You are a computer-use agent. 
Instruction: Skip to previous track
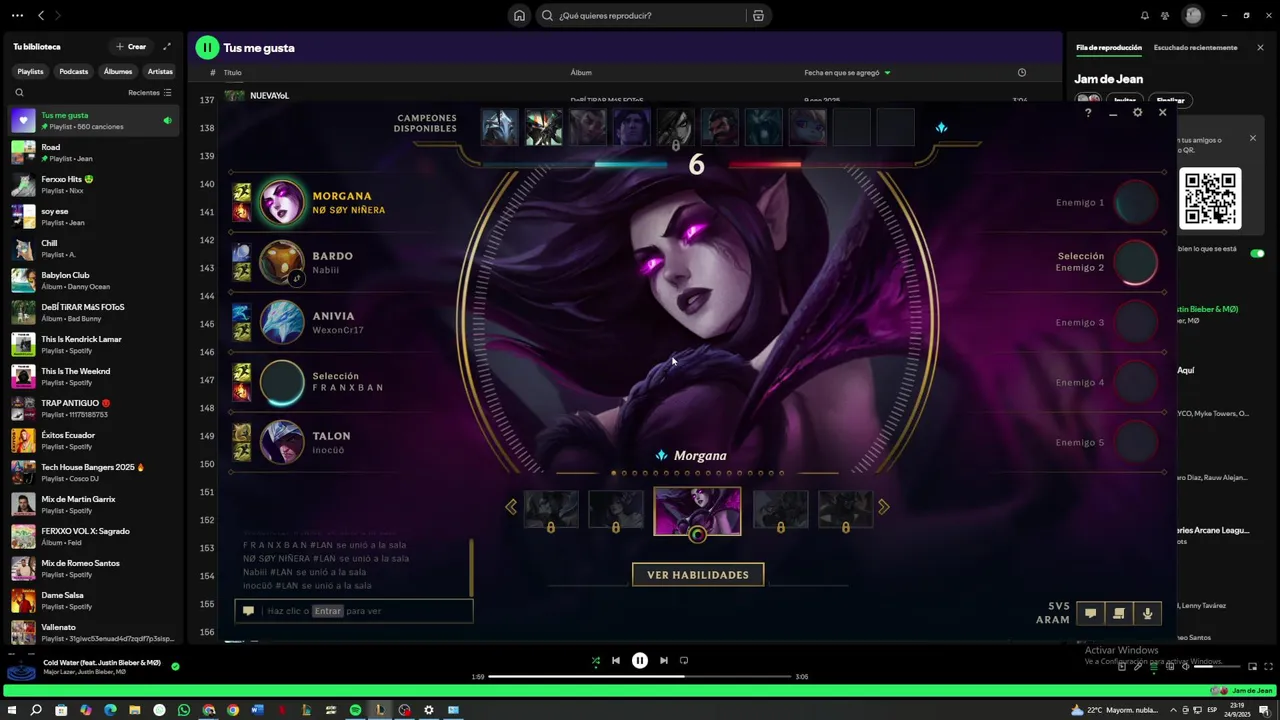click(616, 660)
